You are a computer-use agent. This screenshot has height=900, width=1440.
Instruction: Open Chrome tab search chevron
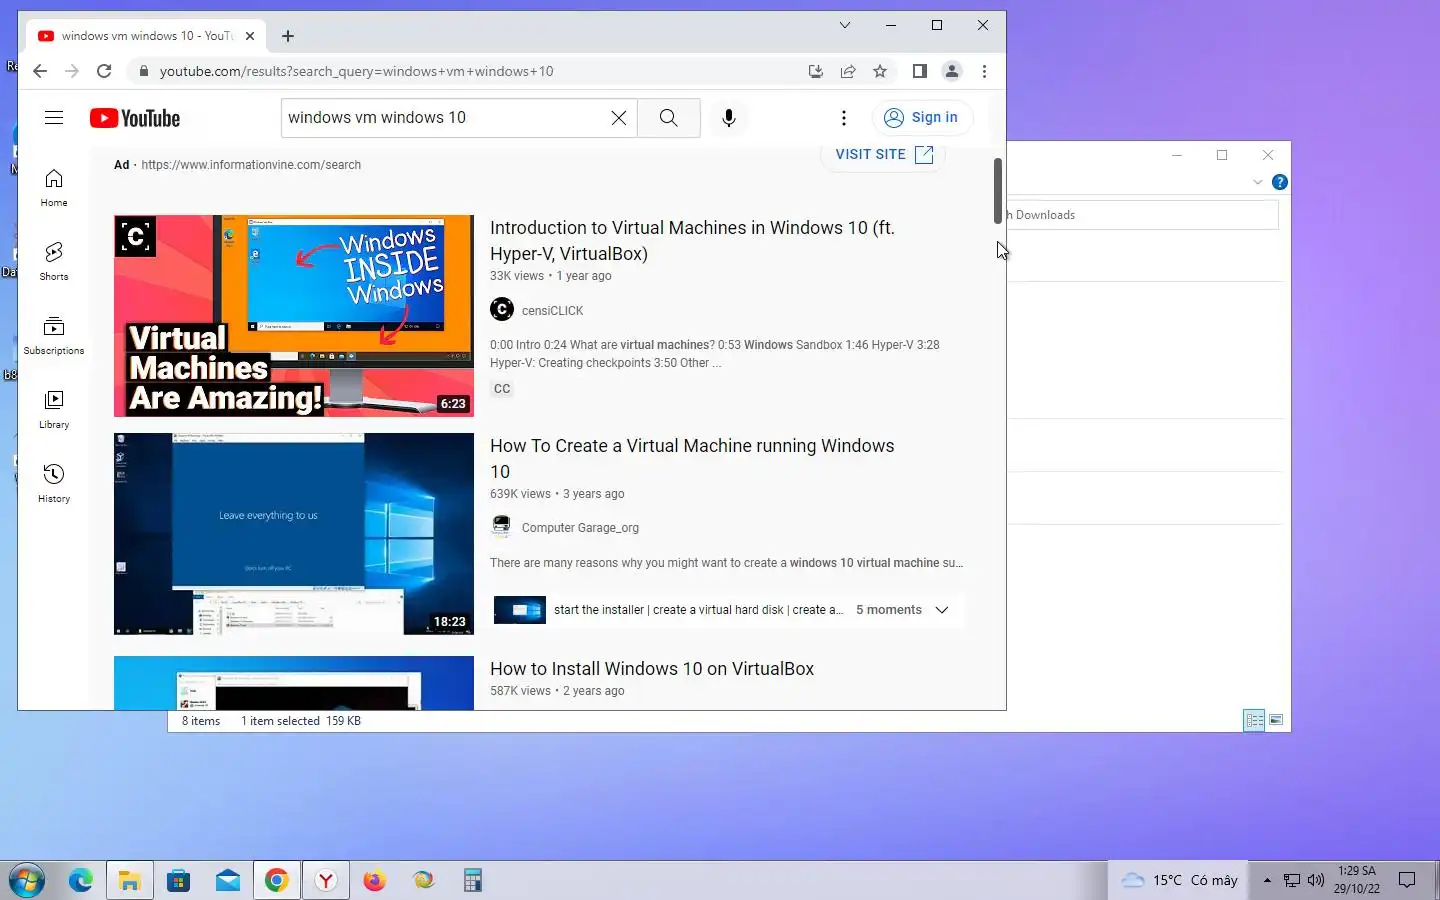[x=845, y=25]
